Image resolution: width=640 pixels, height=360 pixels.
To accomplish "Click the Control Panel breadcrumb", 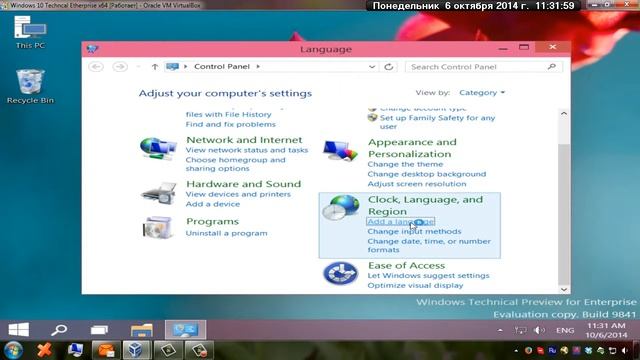I will [222, 66].
